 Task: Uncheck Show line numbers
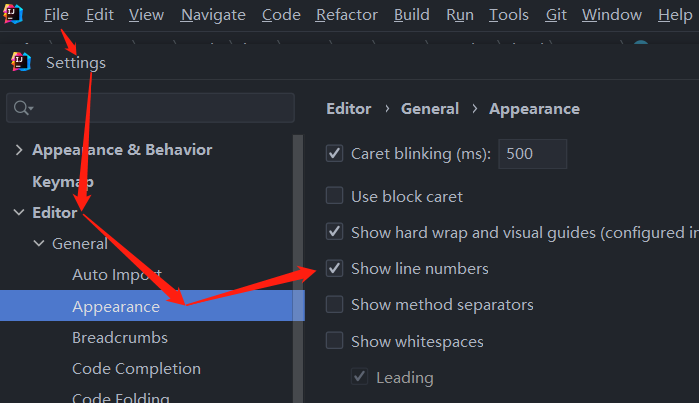(335, 268)
